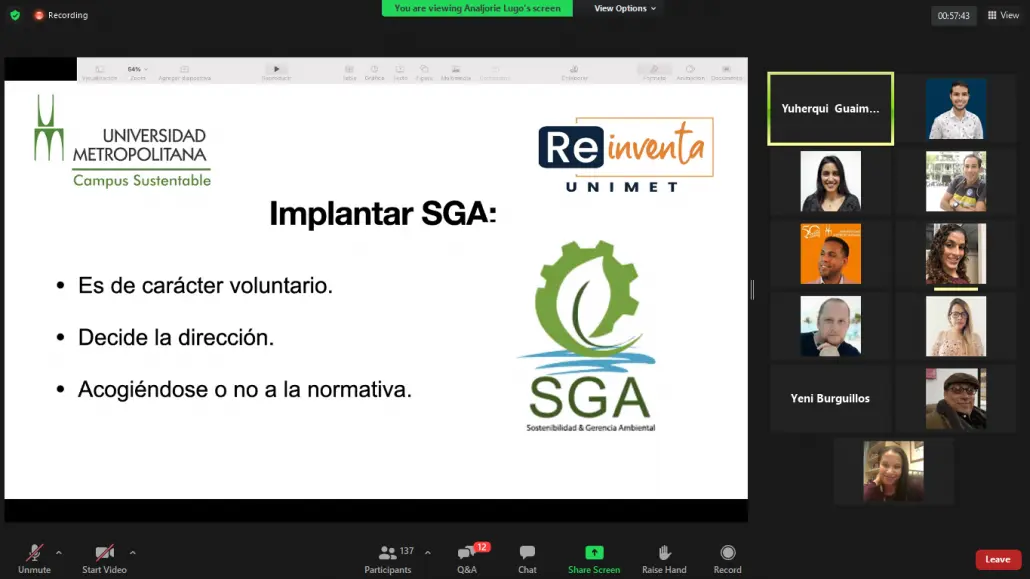The image size is (1030, 579).
Task: Unmute the microphone
Action: coord(34,559)
